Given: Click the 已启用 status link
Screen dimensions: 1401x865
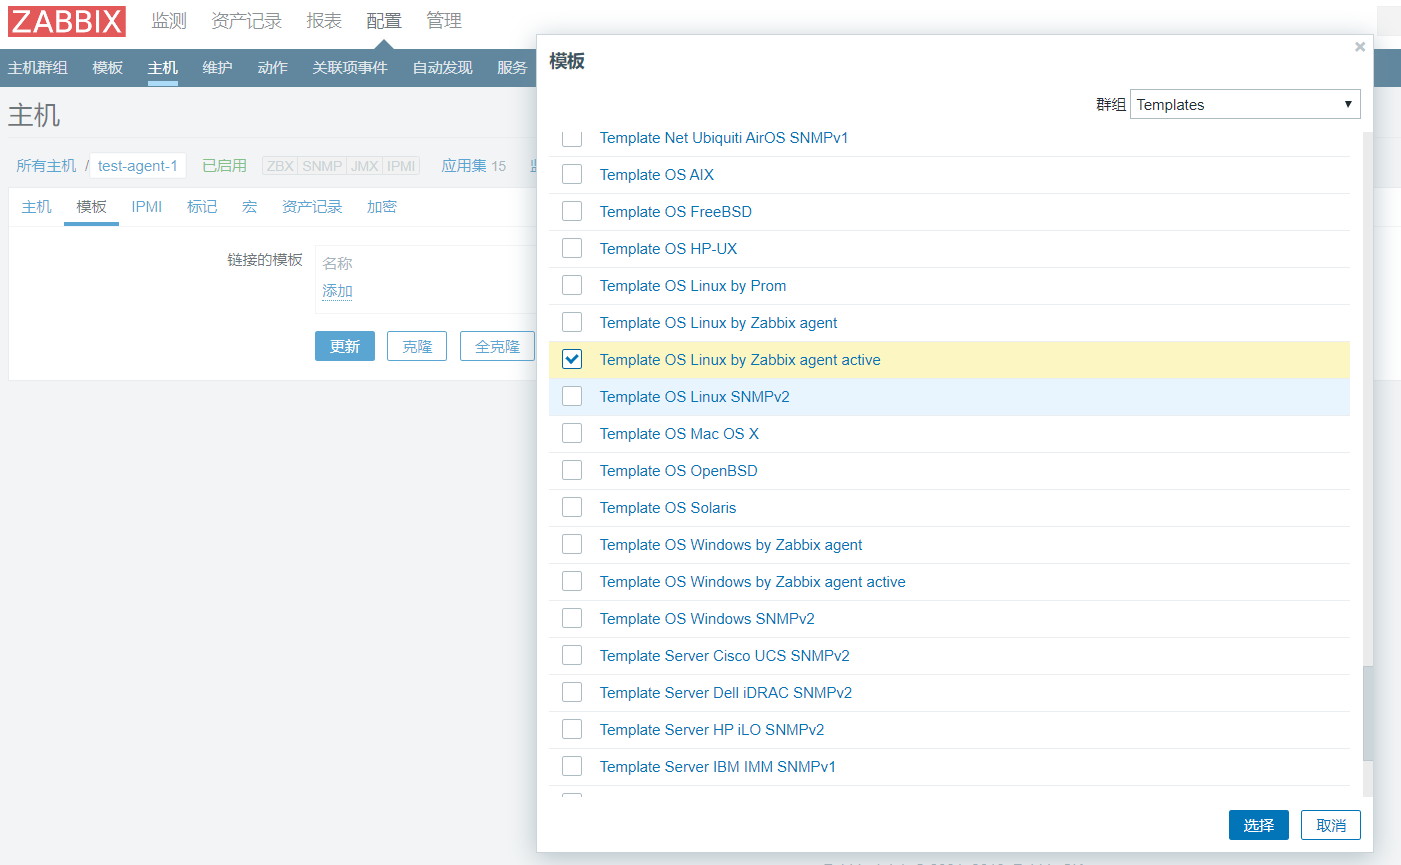Looking at the screenshot, I should [x=224, y=166].
